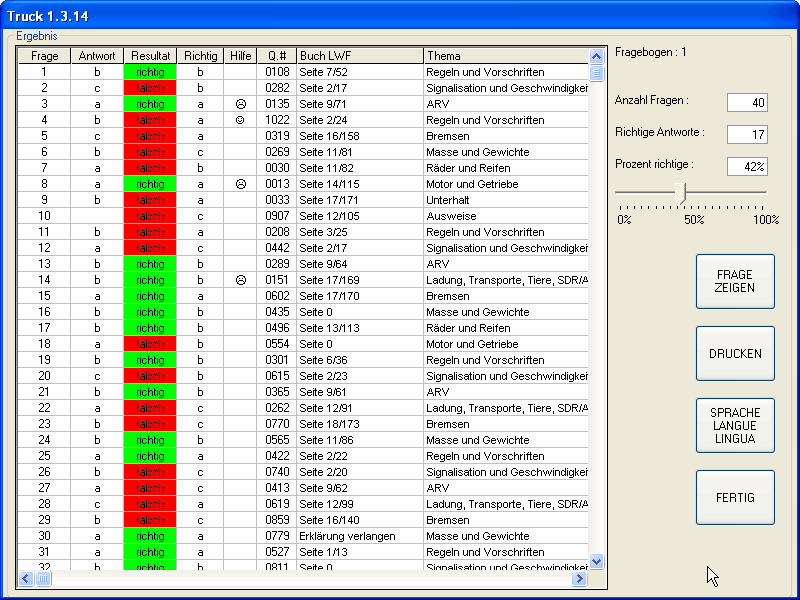Image resolution: width=800 pixels, height=600 pixels.
Task: Finish by clicking FERTIG
Action: pyautogui.click(x=735, y=497)
